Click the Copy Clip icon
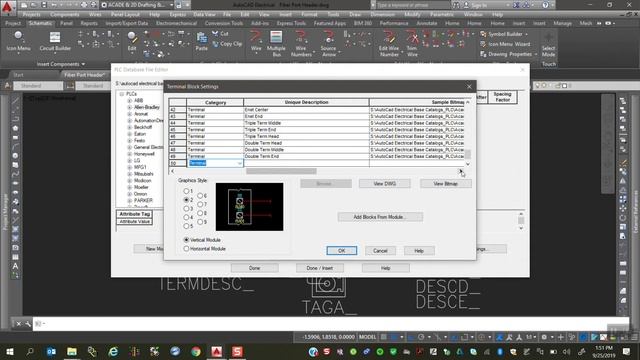Screen dimensions: 640x360 tap(227, 44)
